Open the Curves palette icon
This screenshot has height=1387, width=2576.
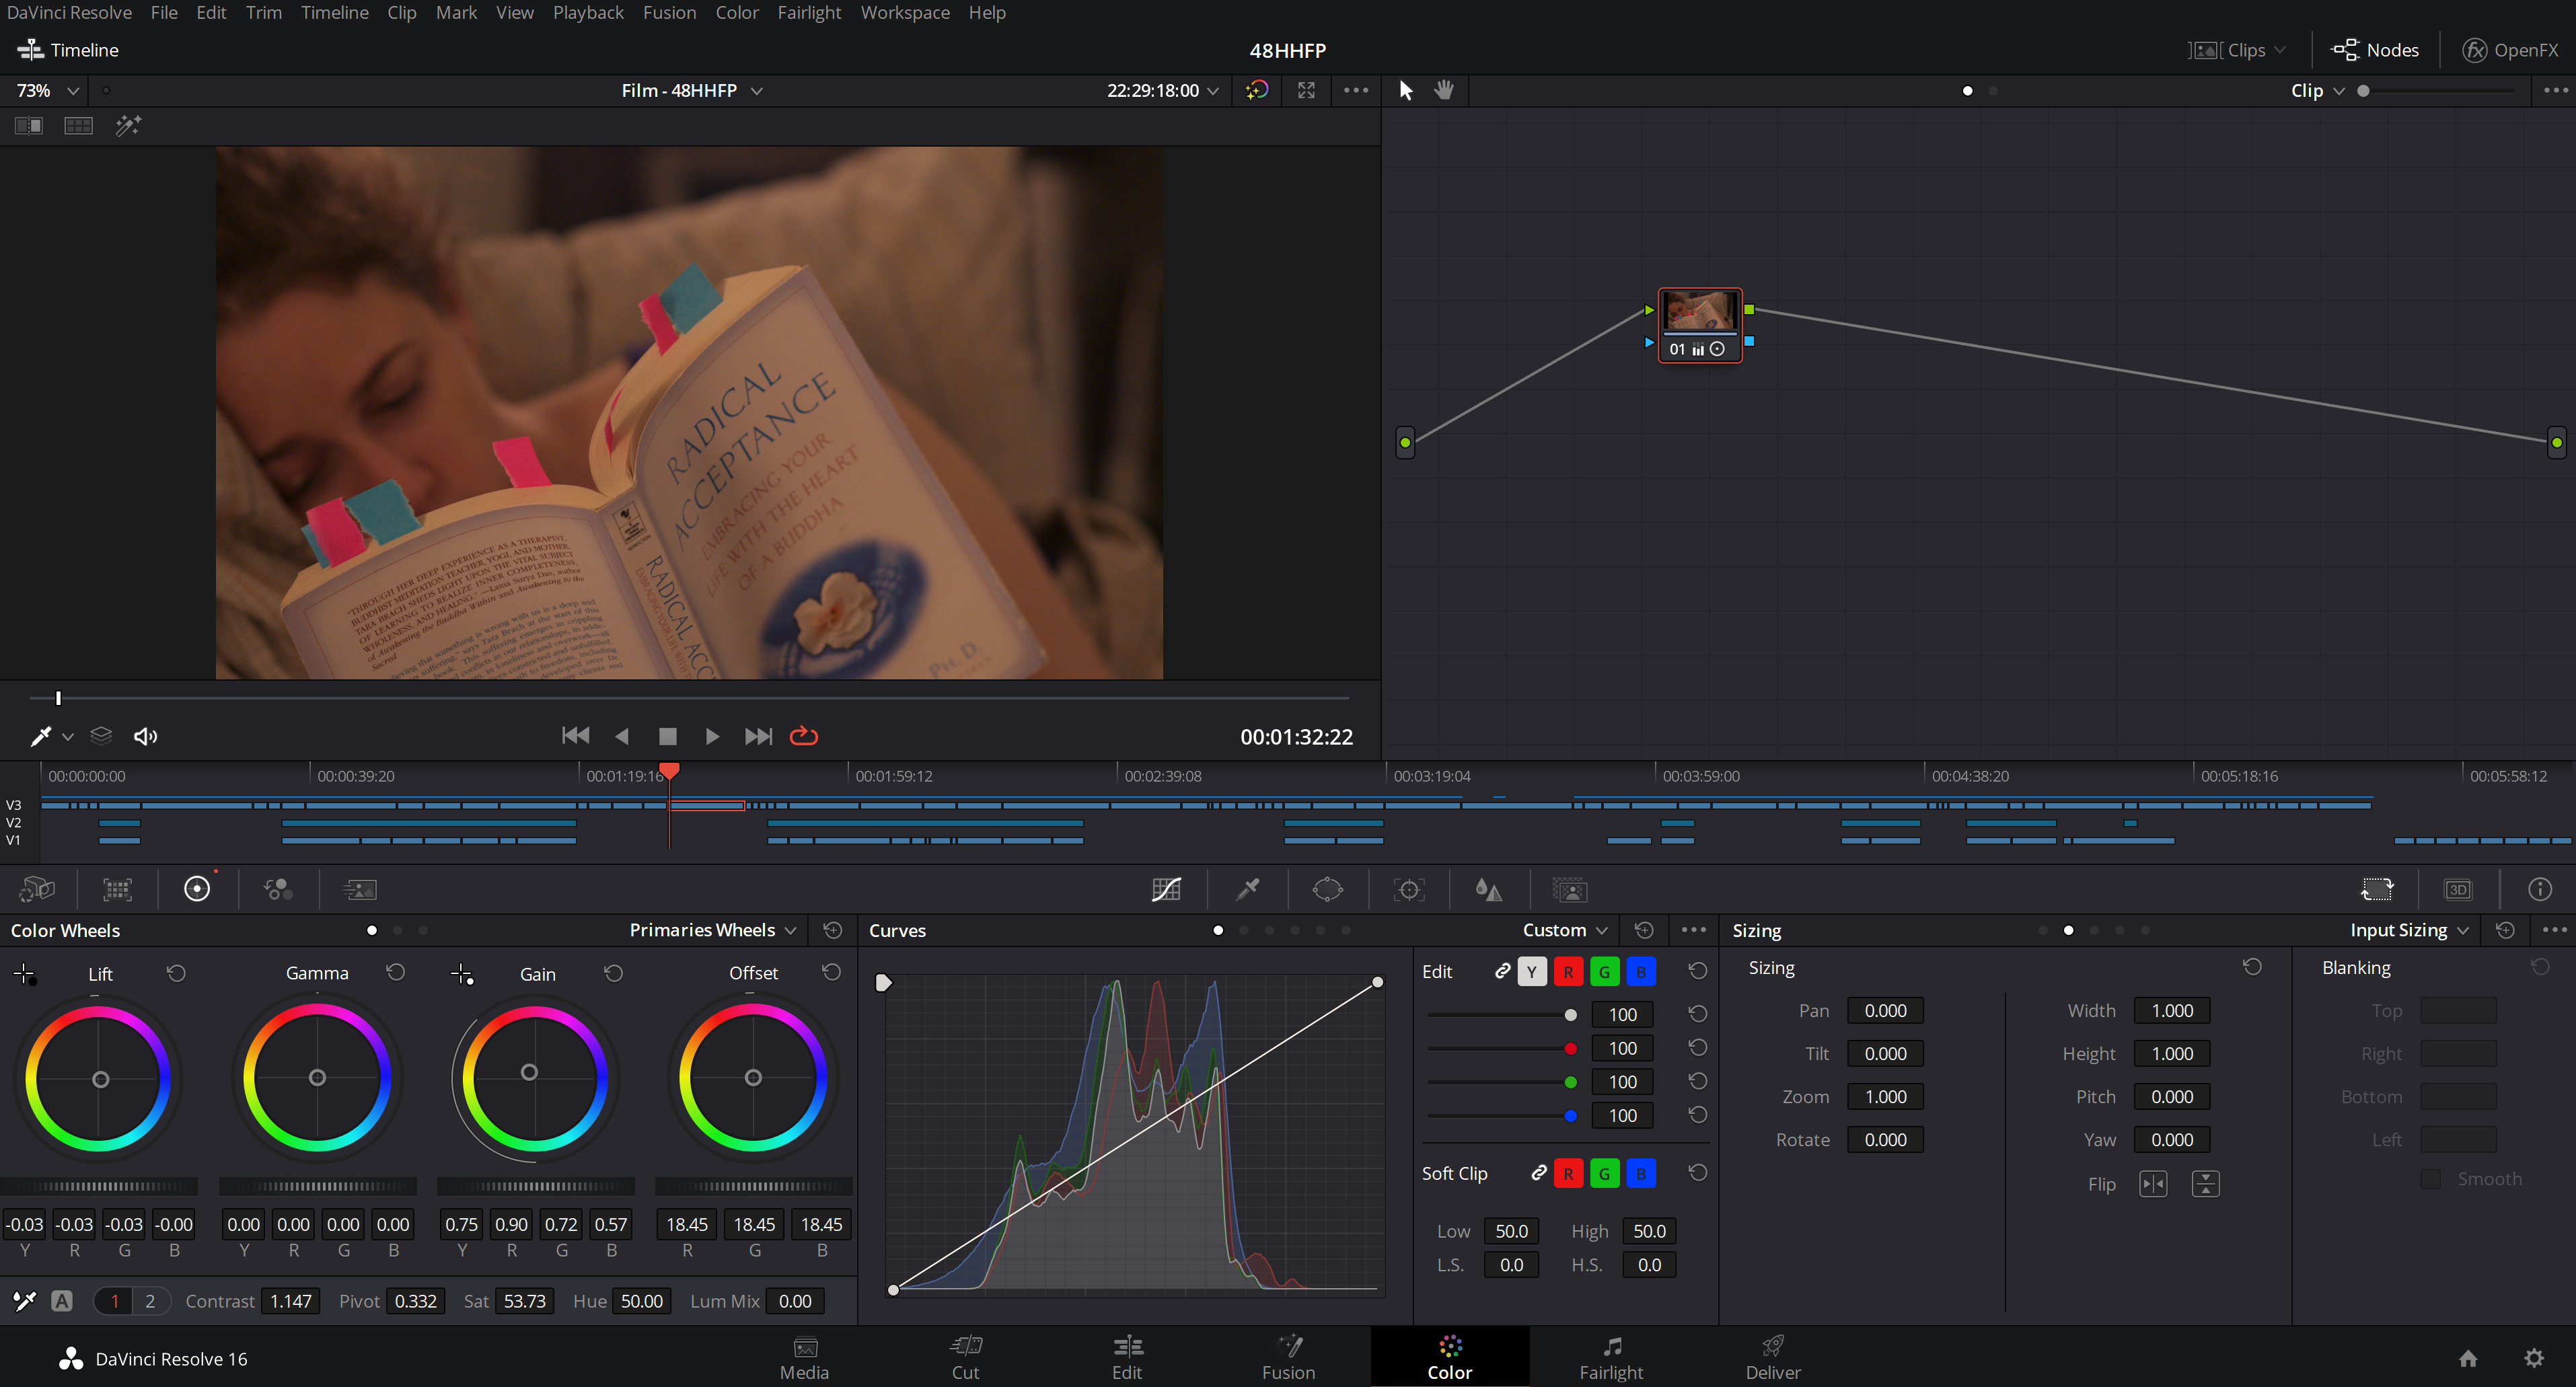pos(1166,889)
